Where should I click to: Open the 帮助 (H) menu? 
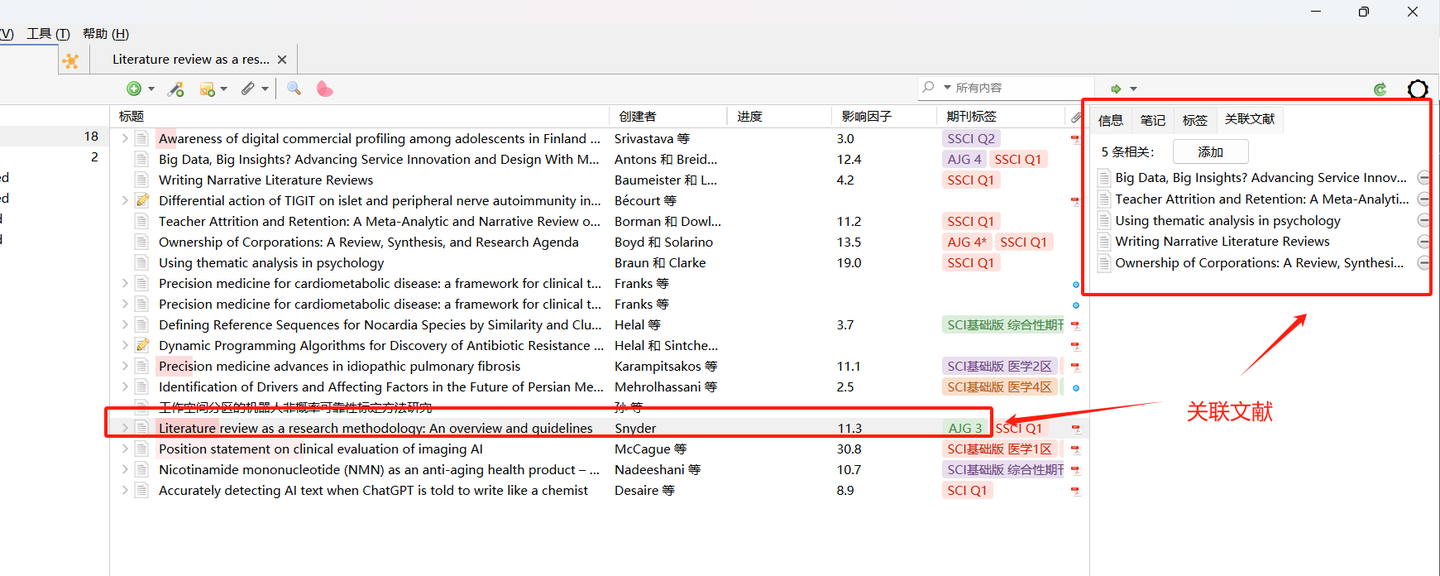pyautogui.click(x=106, y=34)
